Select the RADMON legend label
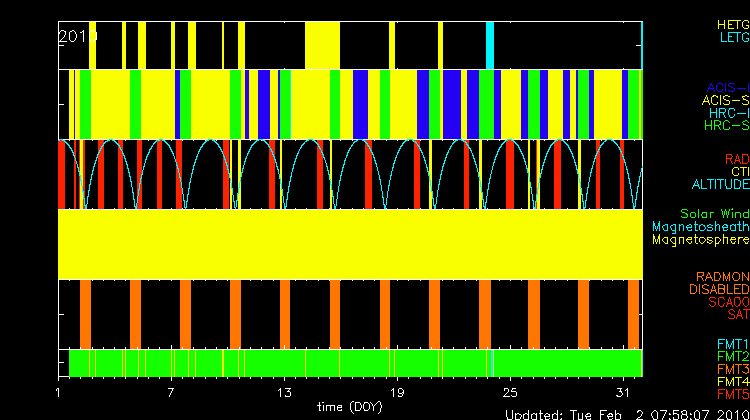750x420 pixels. point(723,277)
